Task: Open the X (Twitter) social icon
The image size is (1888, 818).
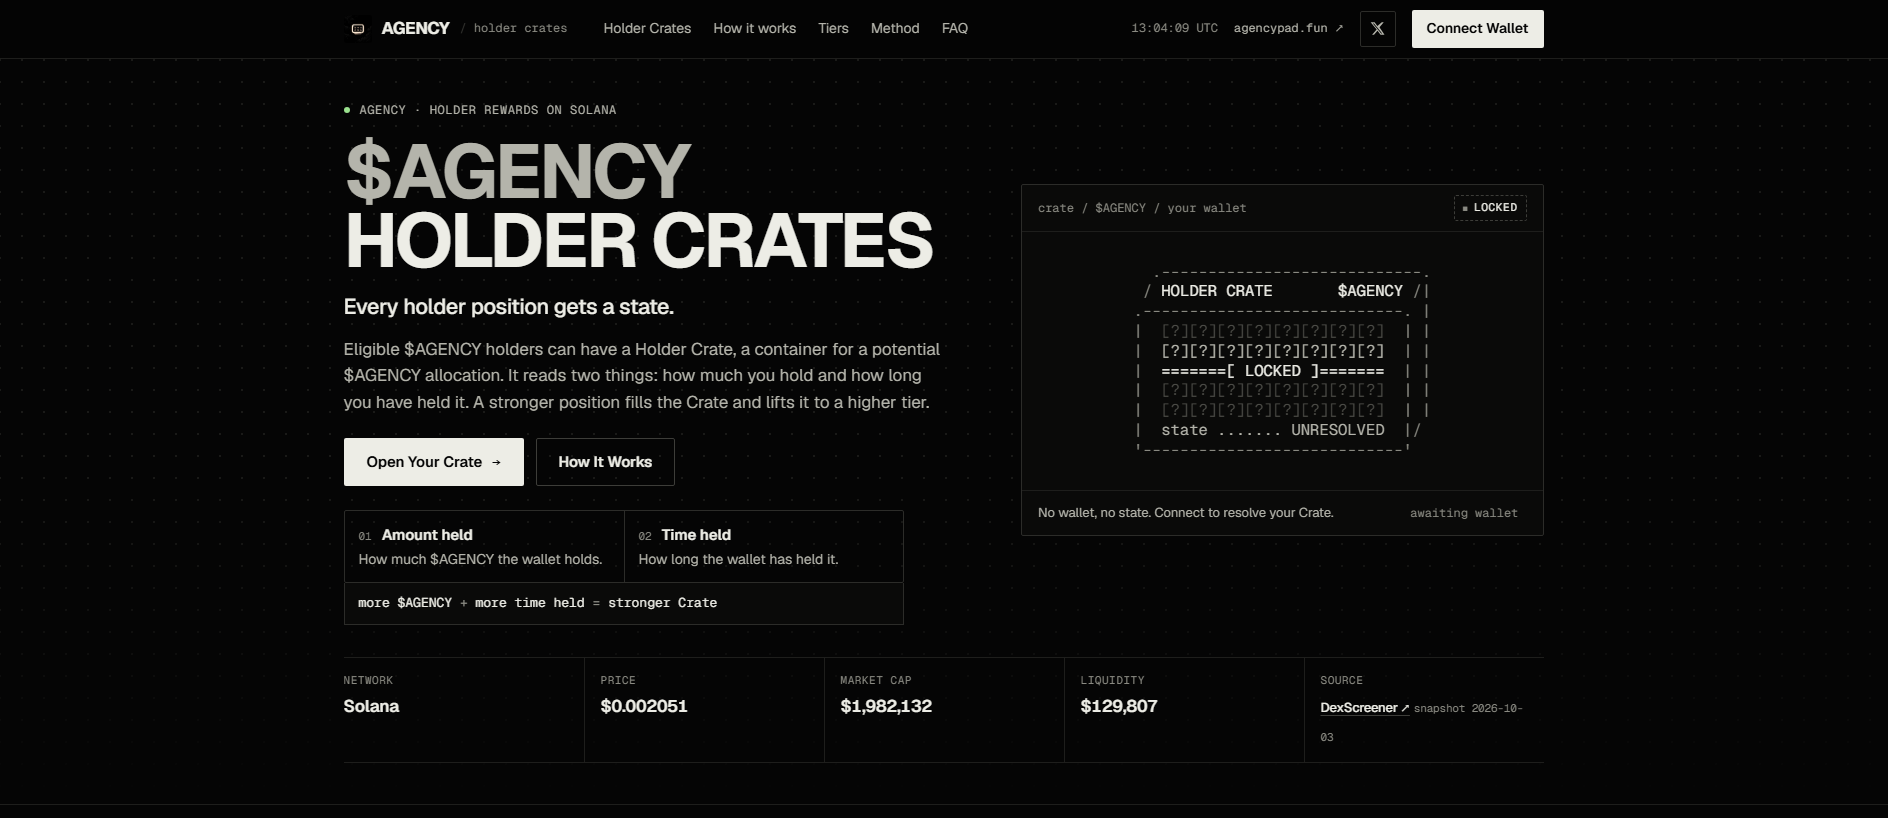Action: click(x=1377, y=29)
